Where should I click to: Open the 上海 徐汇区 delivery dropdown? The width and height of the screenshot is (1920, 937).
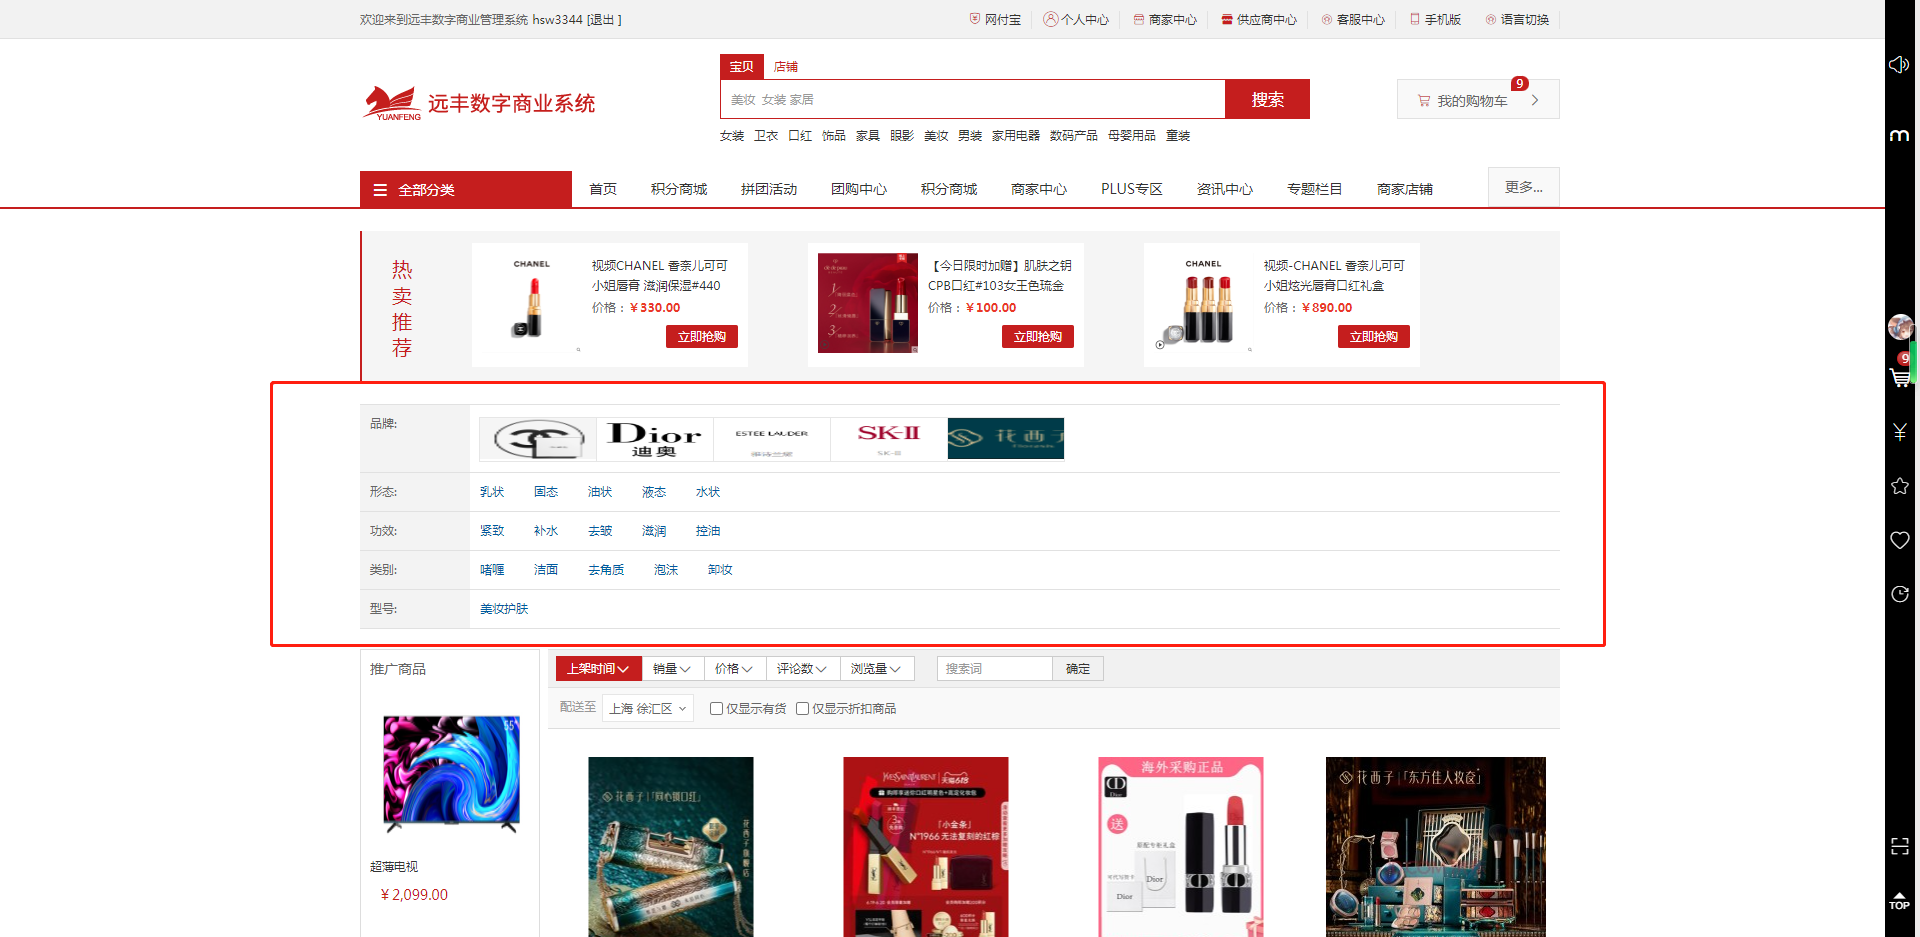click(648, 708)
